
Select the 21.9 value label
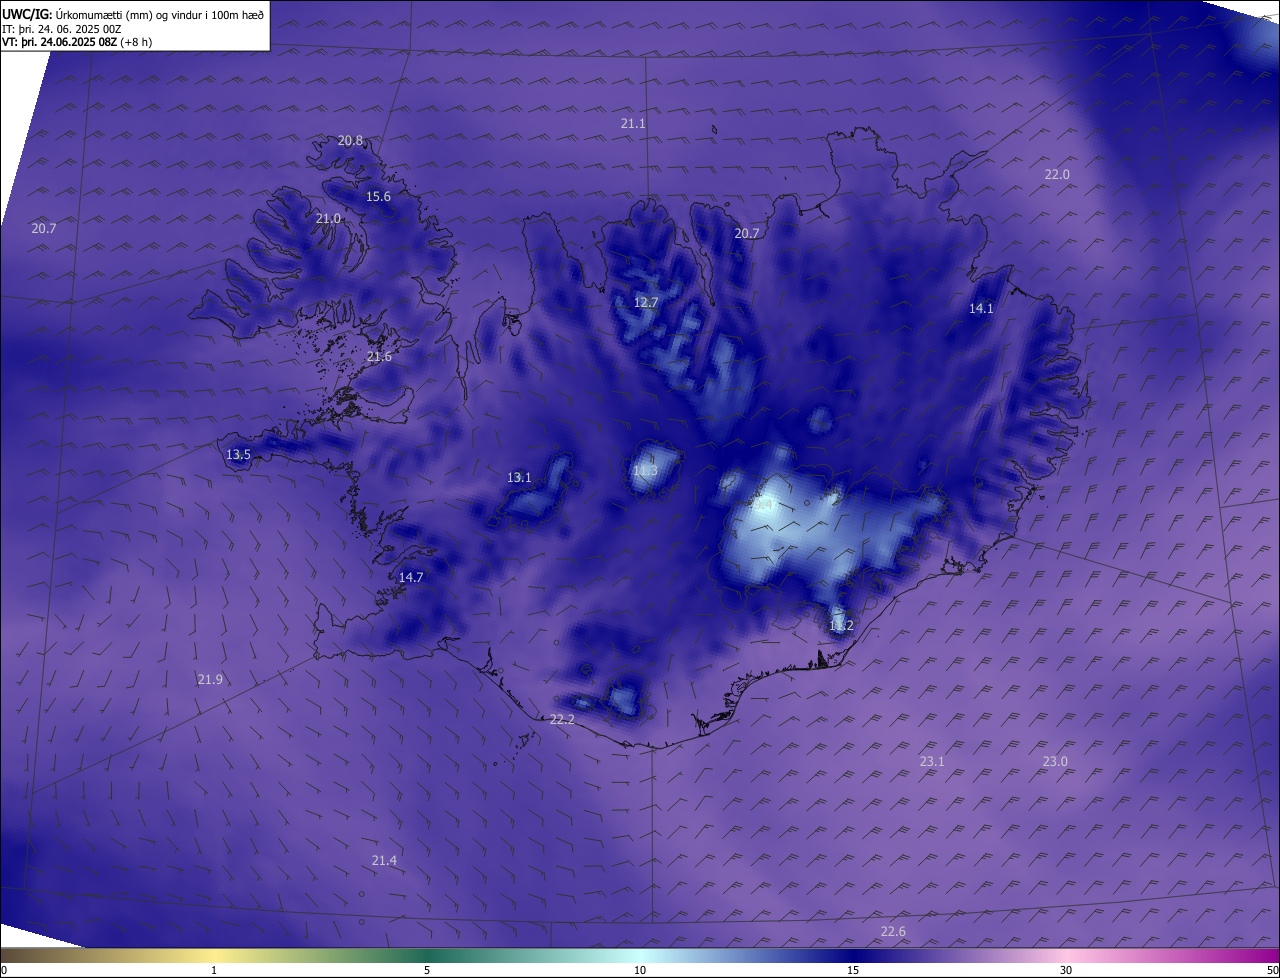pyautogui.click(x=210, y=680)
